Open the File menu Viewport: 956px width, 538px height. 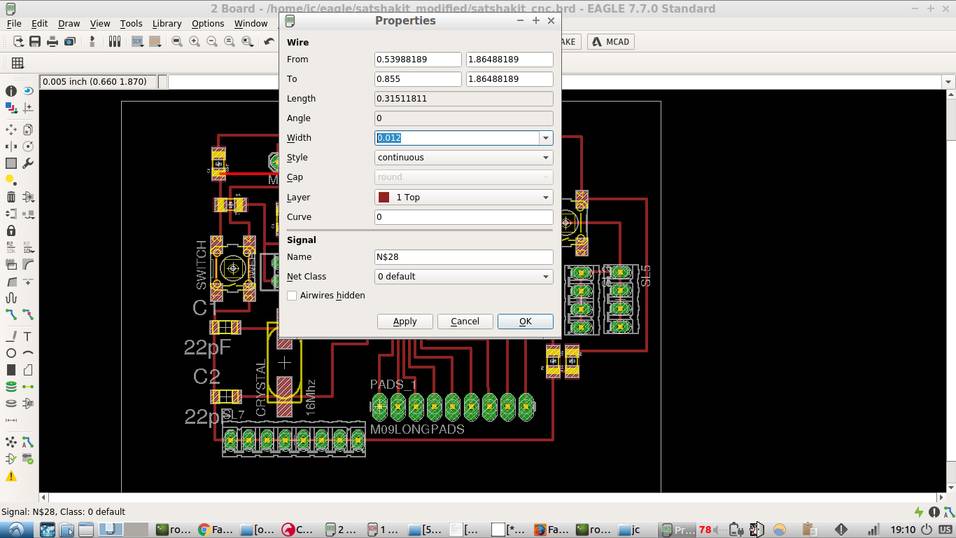(14, 23)
